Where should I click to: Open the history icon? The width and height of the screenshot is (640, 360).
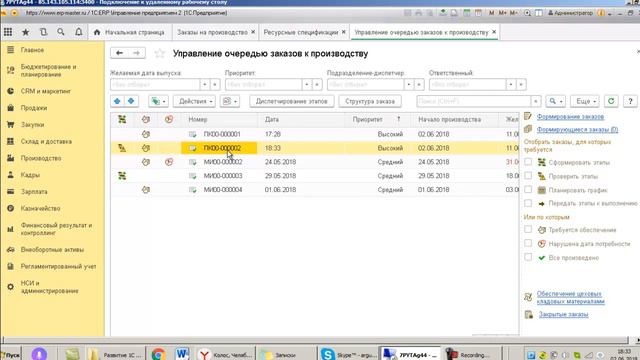[43, 32]
